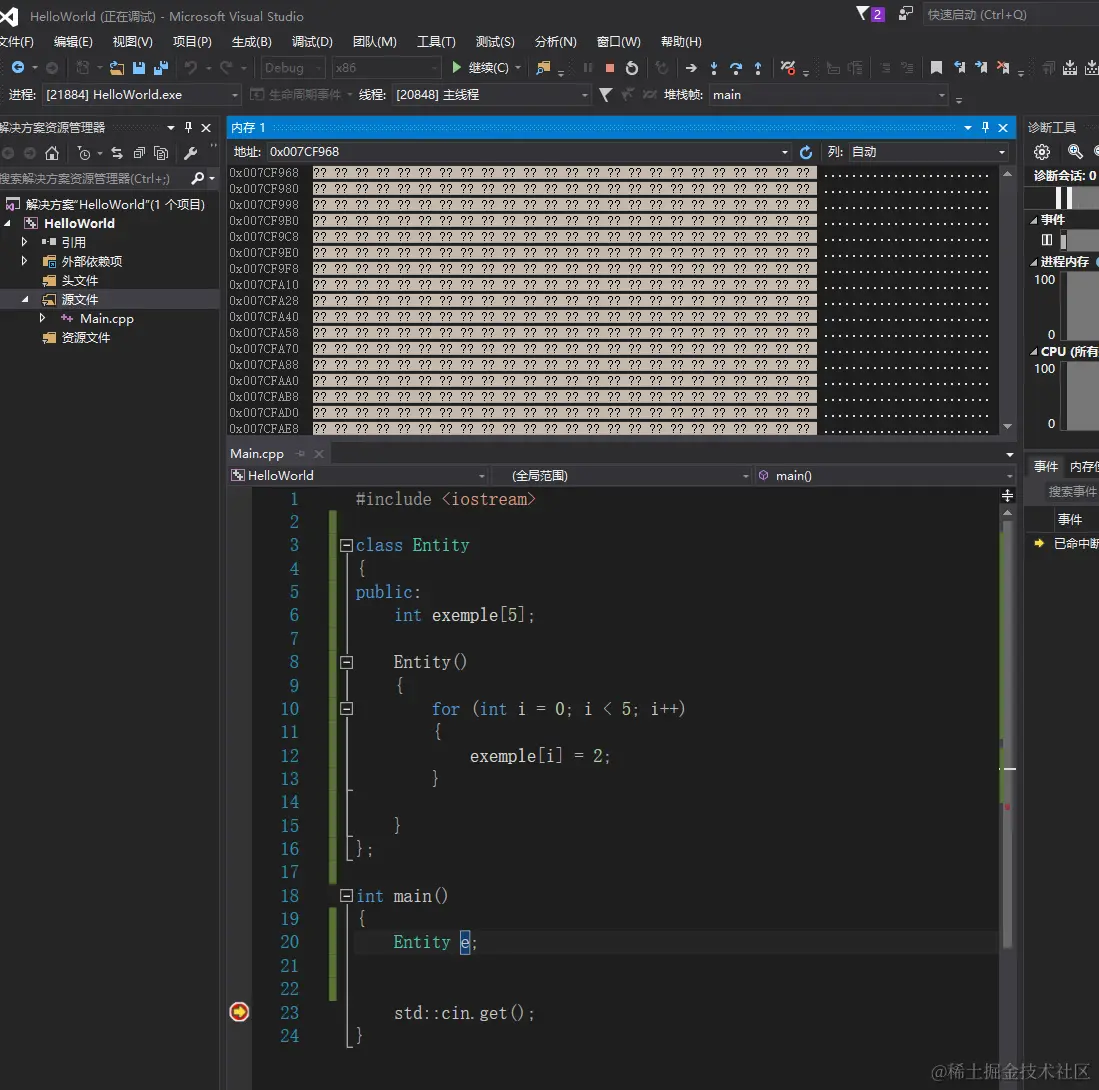
Task: Click the red Stop Debugging square
Action: pyautogui.click(x=610, y=68)
